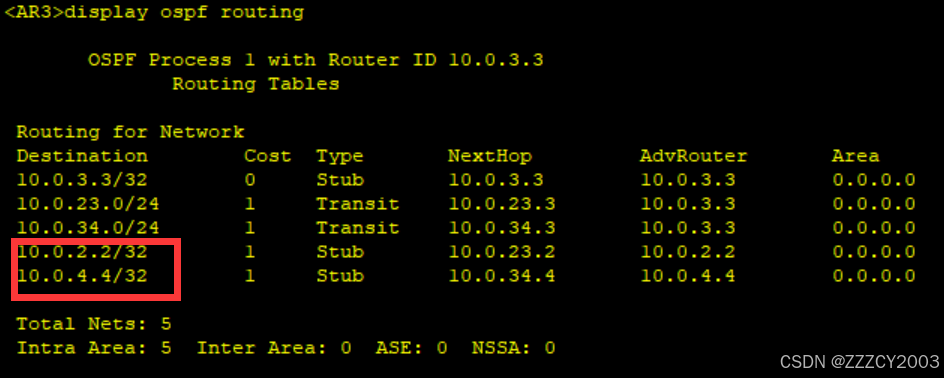Click the AdvRouter column header
Image resolution: width=944 pixels, height=378 pixels.
pyautogui.click(x=694, y=156)
